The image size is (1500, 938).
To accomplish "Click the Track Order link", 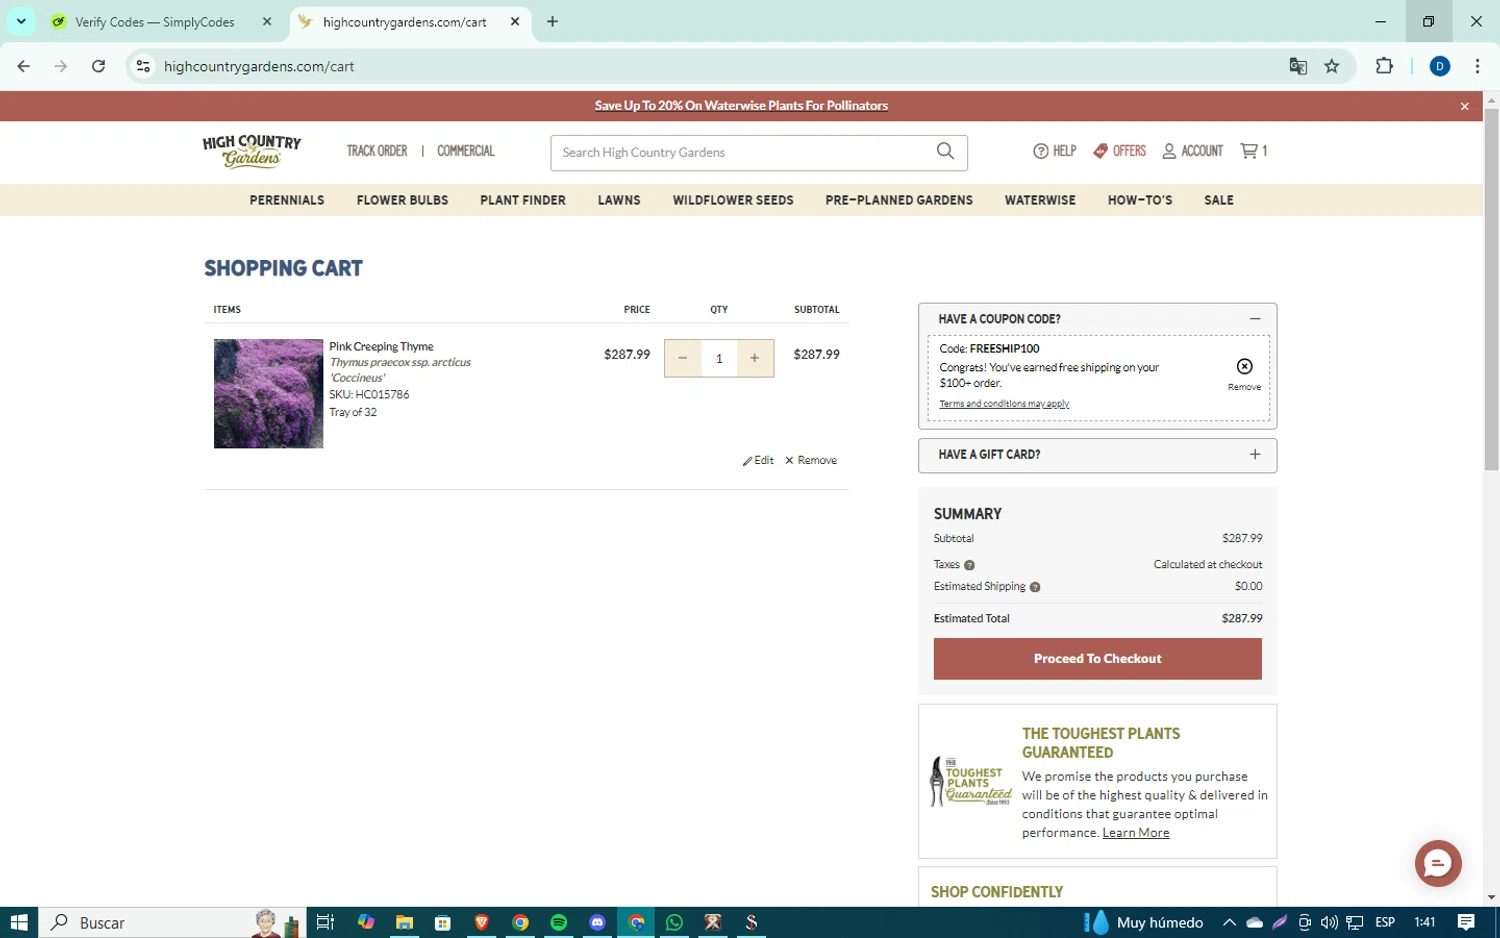I will pyautogui.click(x=377, y=151).
